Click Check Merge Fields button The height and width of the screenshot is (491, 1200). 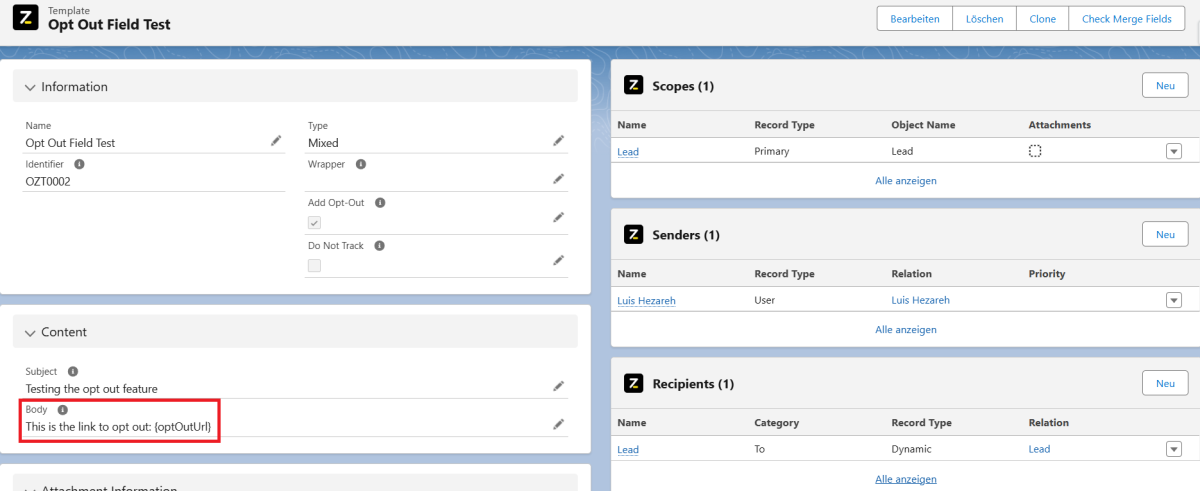1126,19
